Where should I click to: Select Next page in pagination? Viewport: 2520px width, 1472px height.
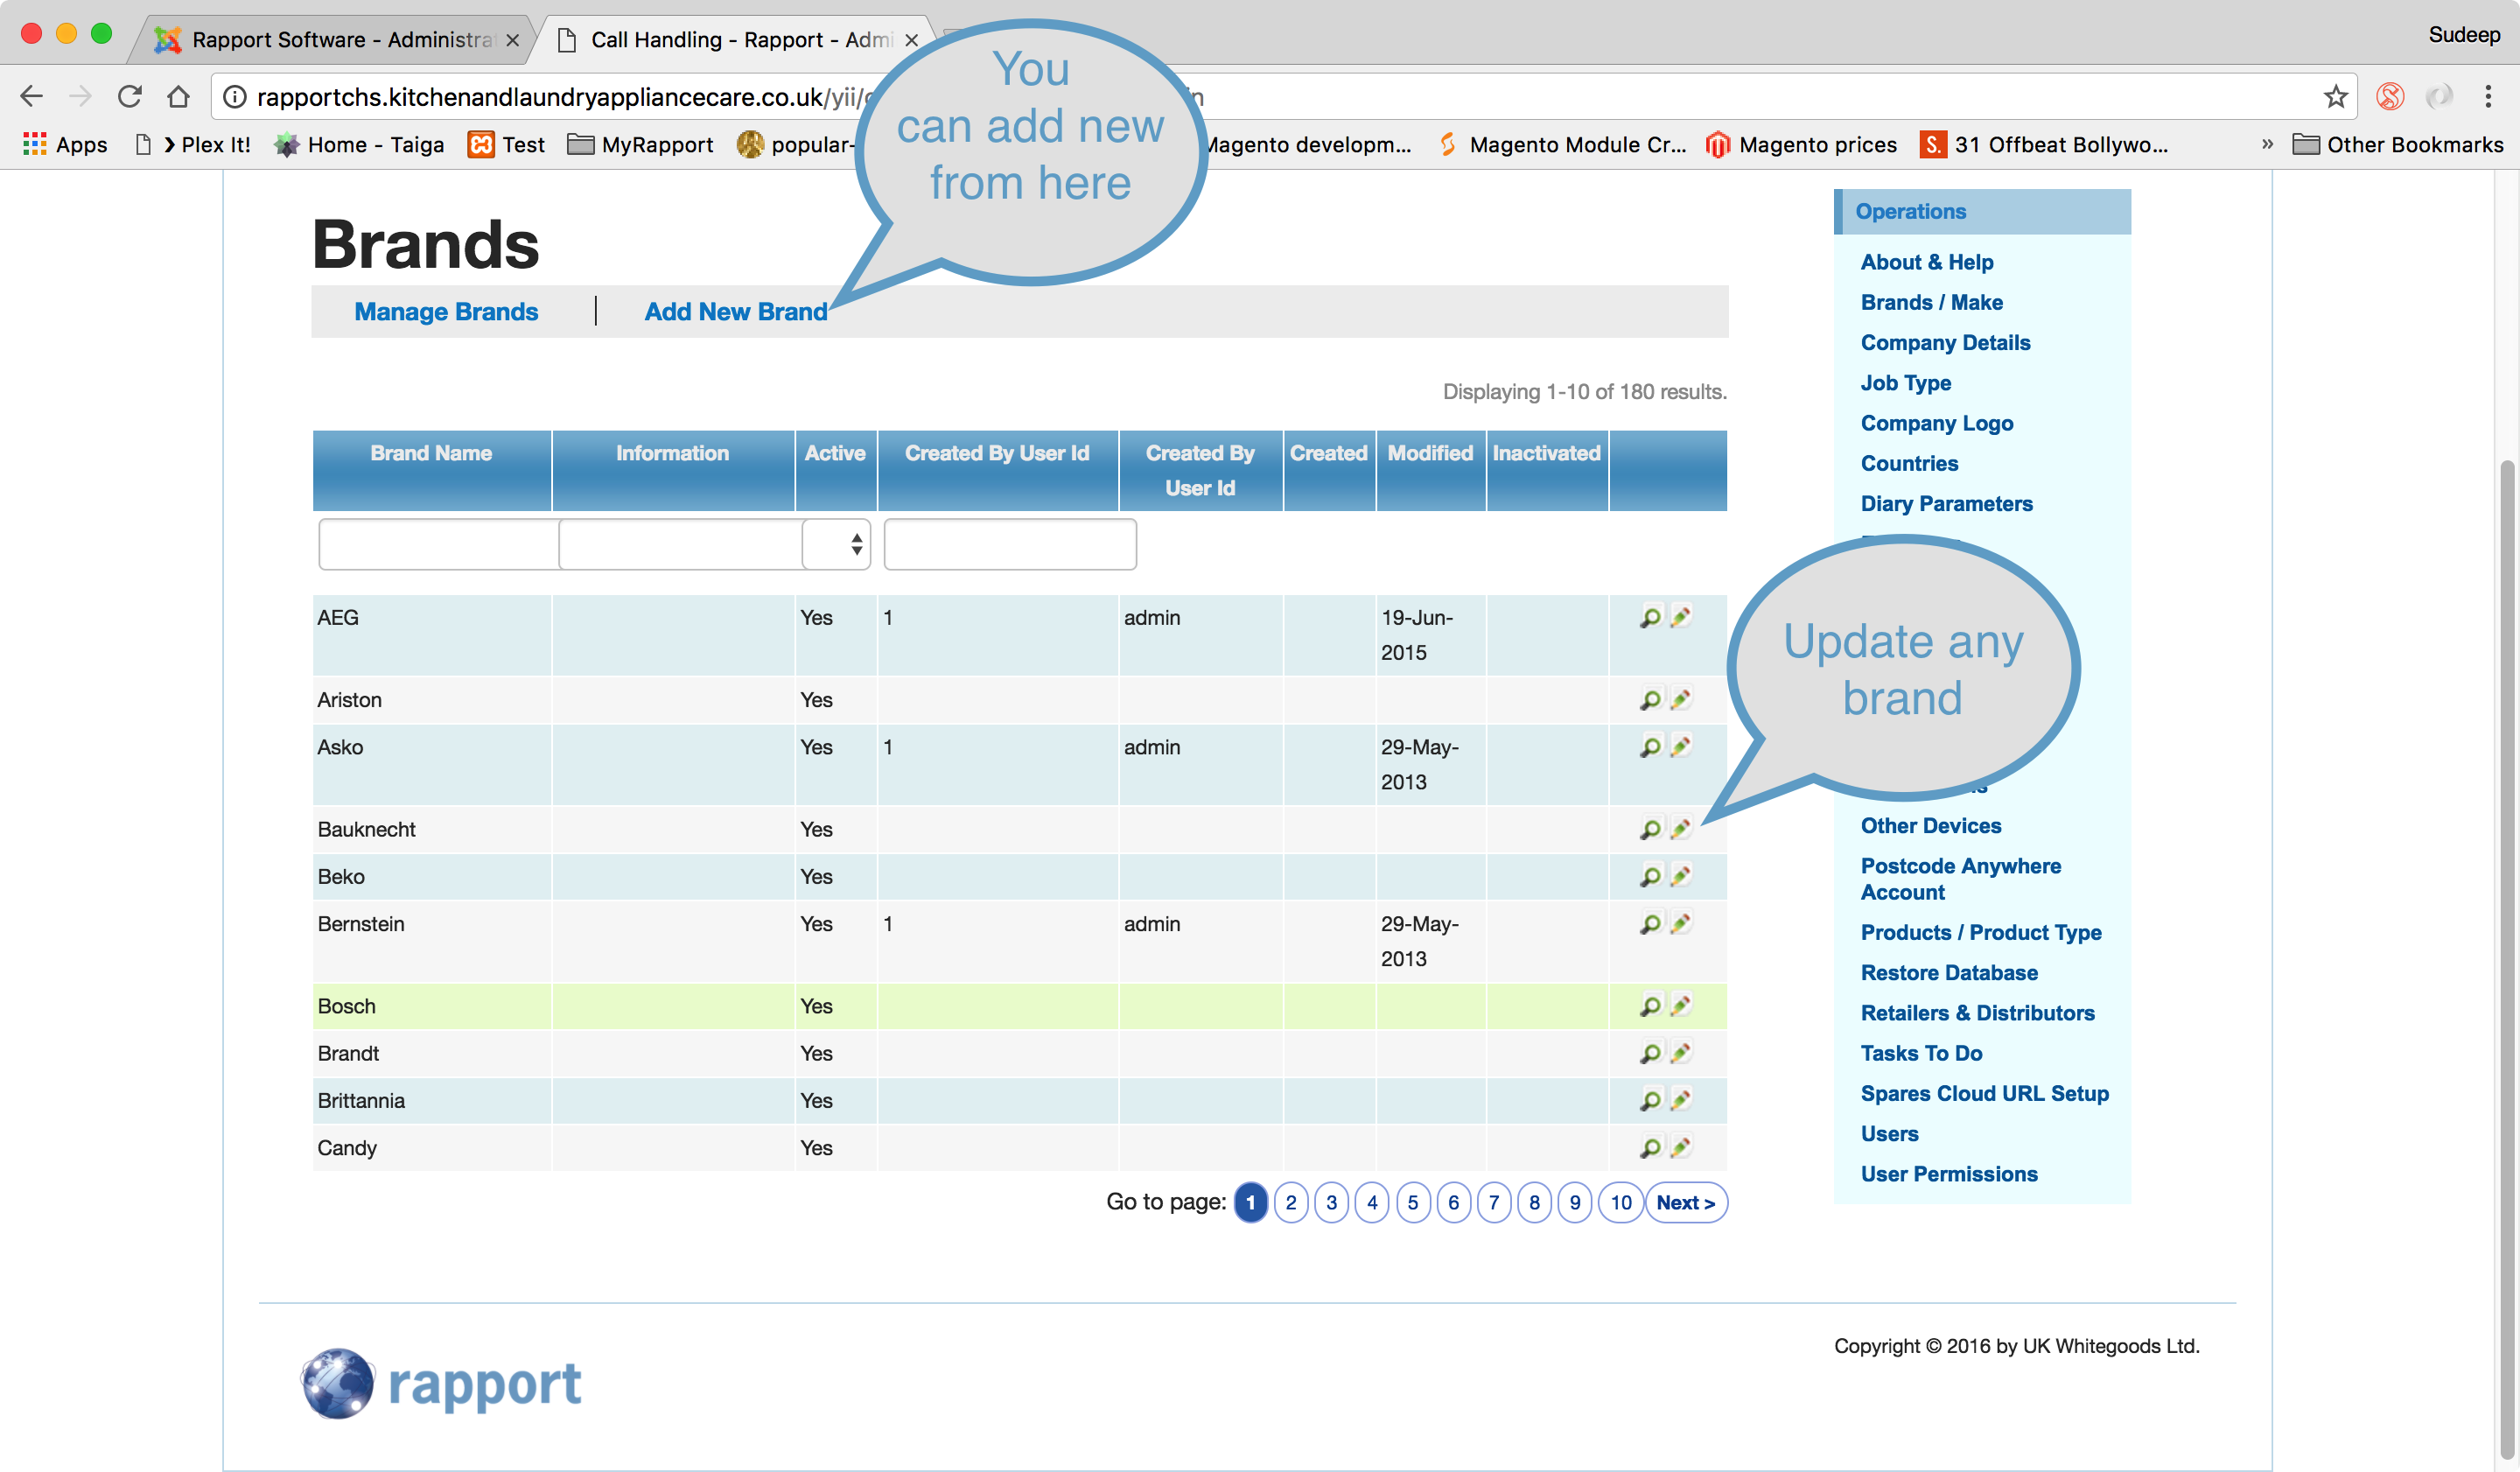click(x=1683, y=1204)
